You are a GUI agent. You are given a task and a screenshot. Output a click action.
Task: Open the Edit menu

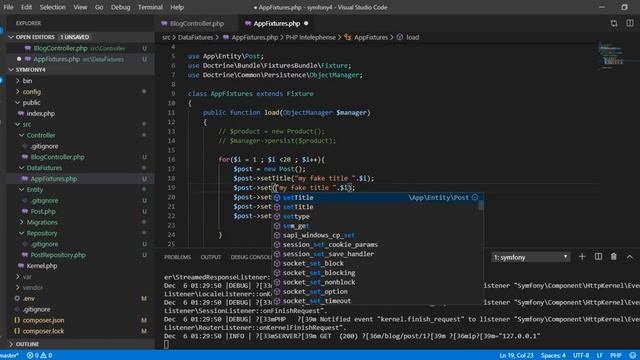(27, 7)
